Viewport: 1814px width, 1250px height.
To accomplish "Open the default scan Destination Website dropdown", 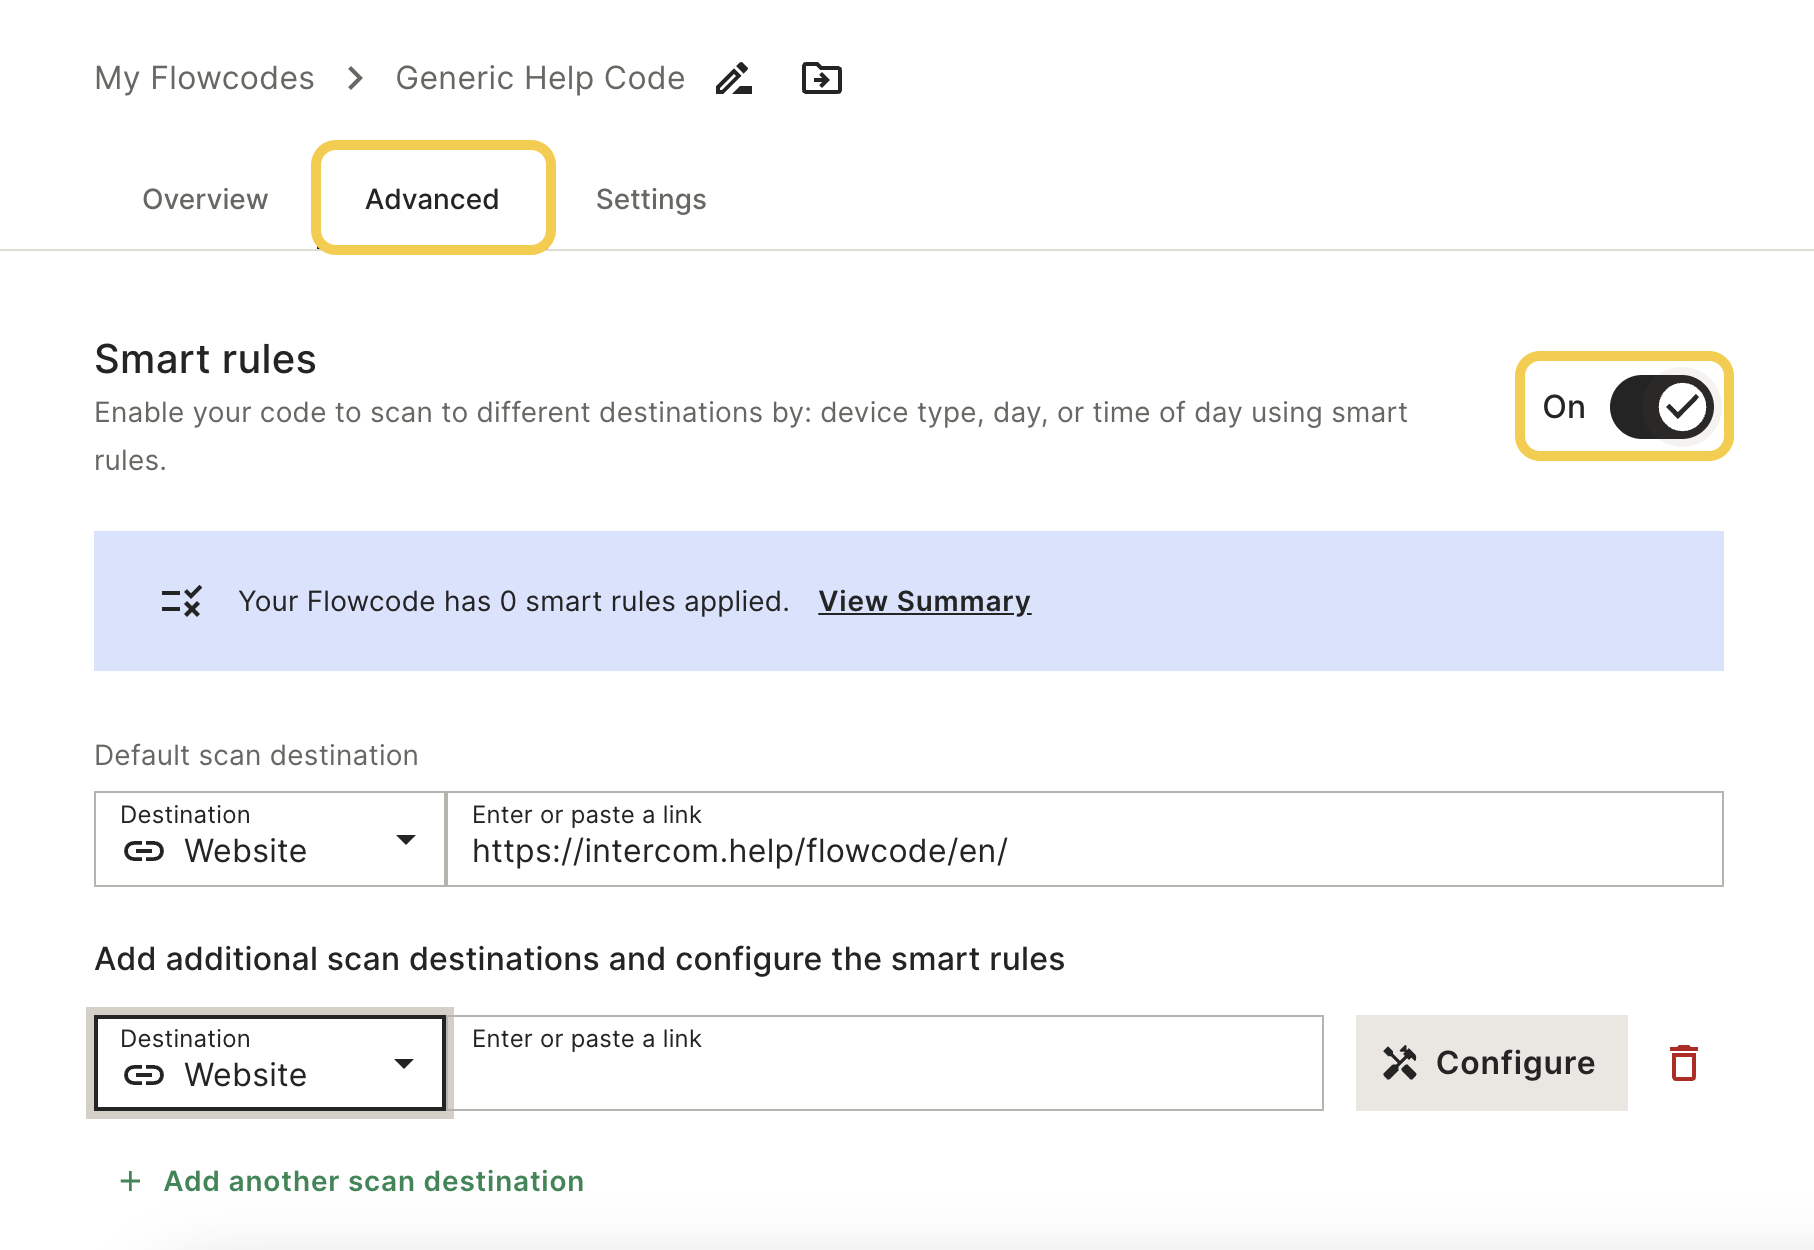I will tap(270, 839).
